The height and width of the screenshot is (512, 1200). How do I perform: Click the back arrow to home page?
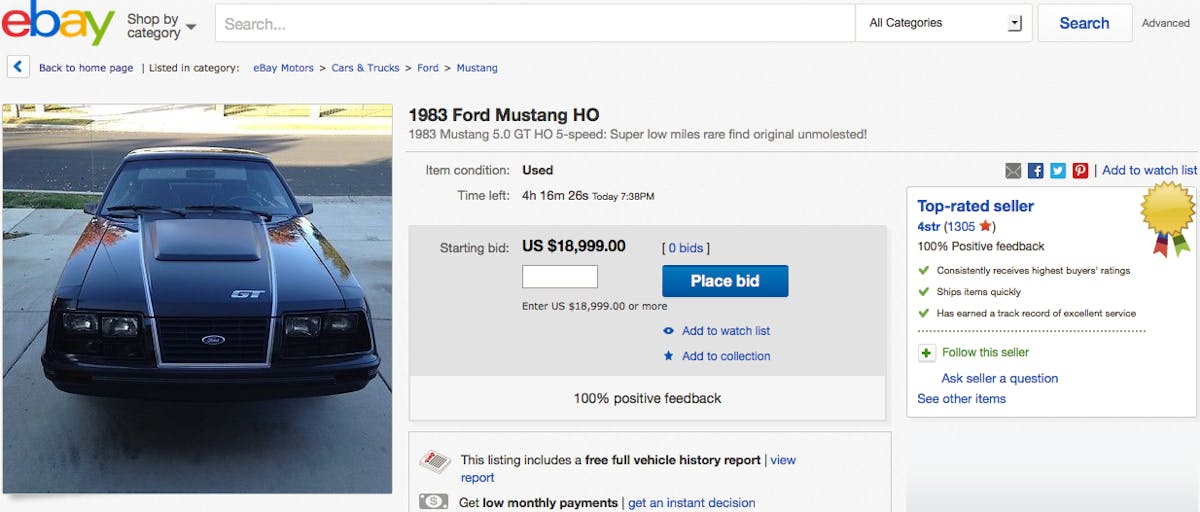[x=18, y=67]
